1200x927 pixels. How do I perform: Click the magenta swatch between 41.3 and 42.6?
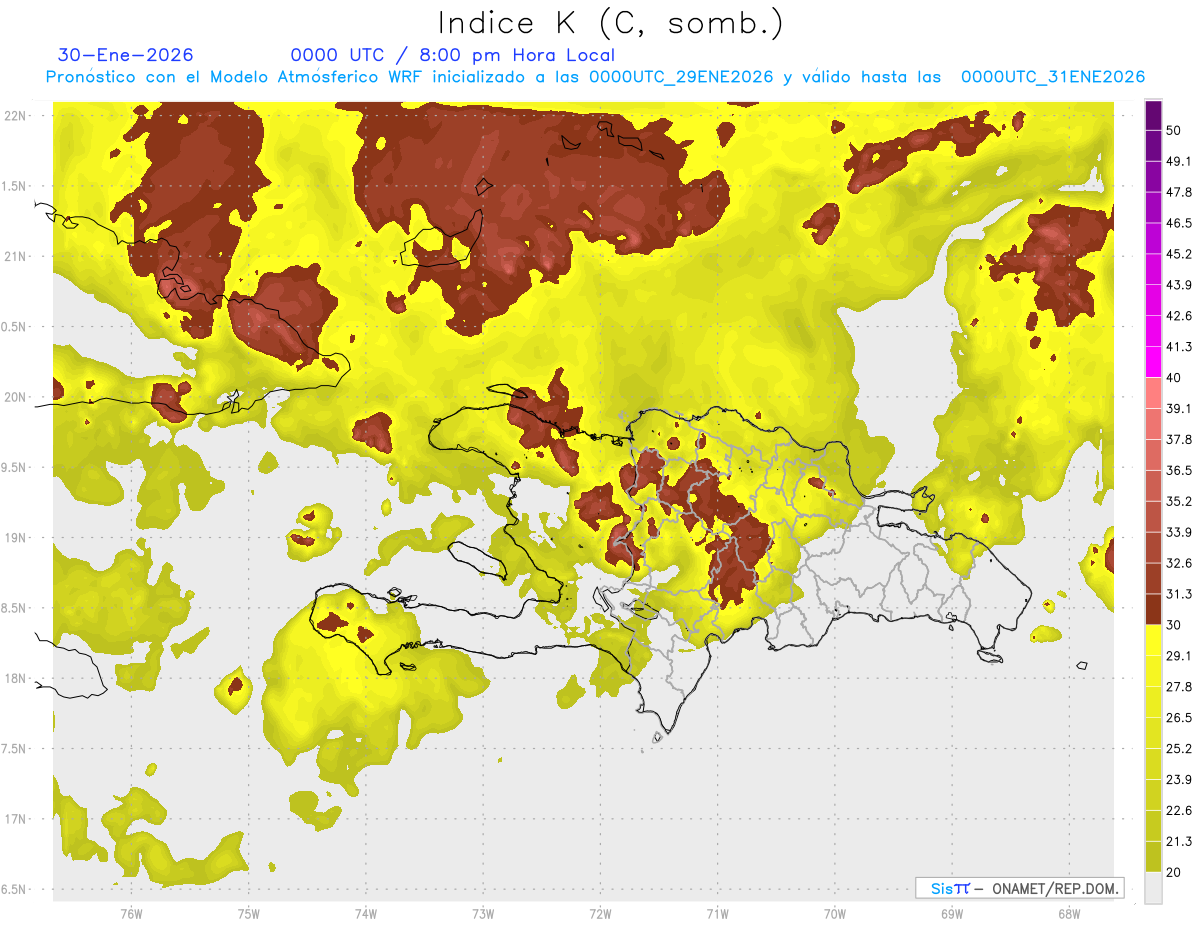(x=1153, y=331)
